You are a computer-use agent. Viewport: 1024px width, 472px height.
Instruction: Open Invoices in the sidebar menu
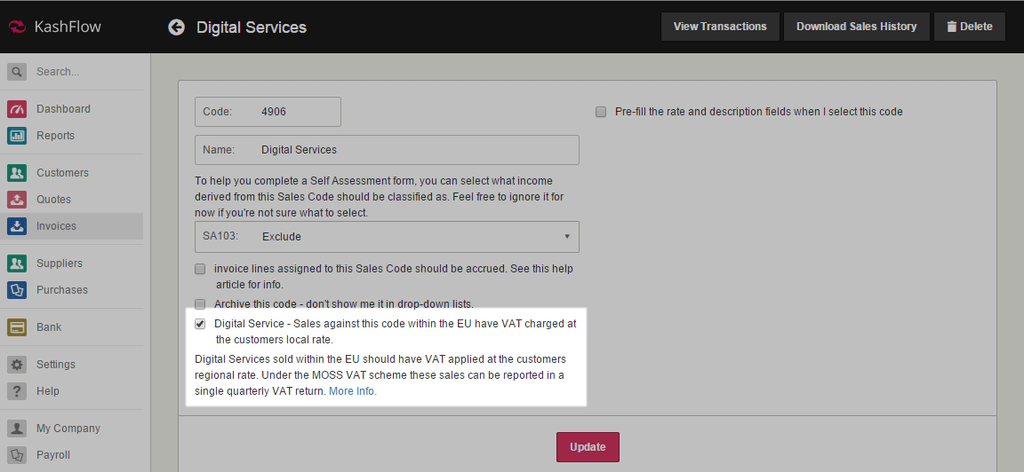[x=56, y=226]
